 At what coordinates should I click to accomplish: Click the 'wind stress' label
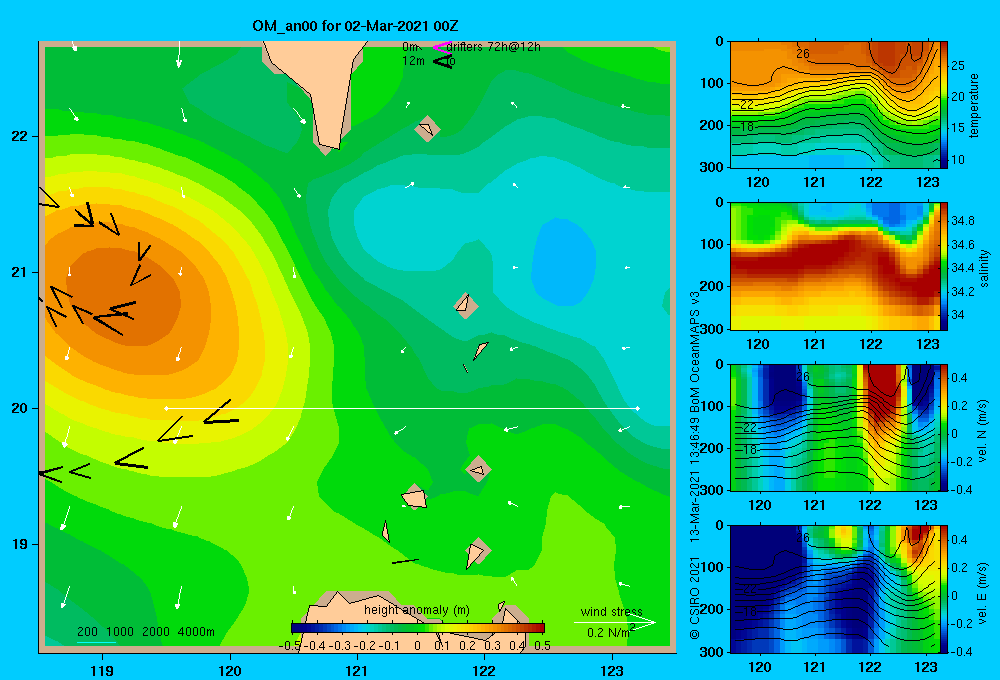click(612, 611)
